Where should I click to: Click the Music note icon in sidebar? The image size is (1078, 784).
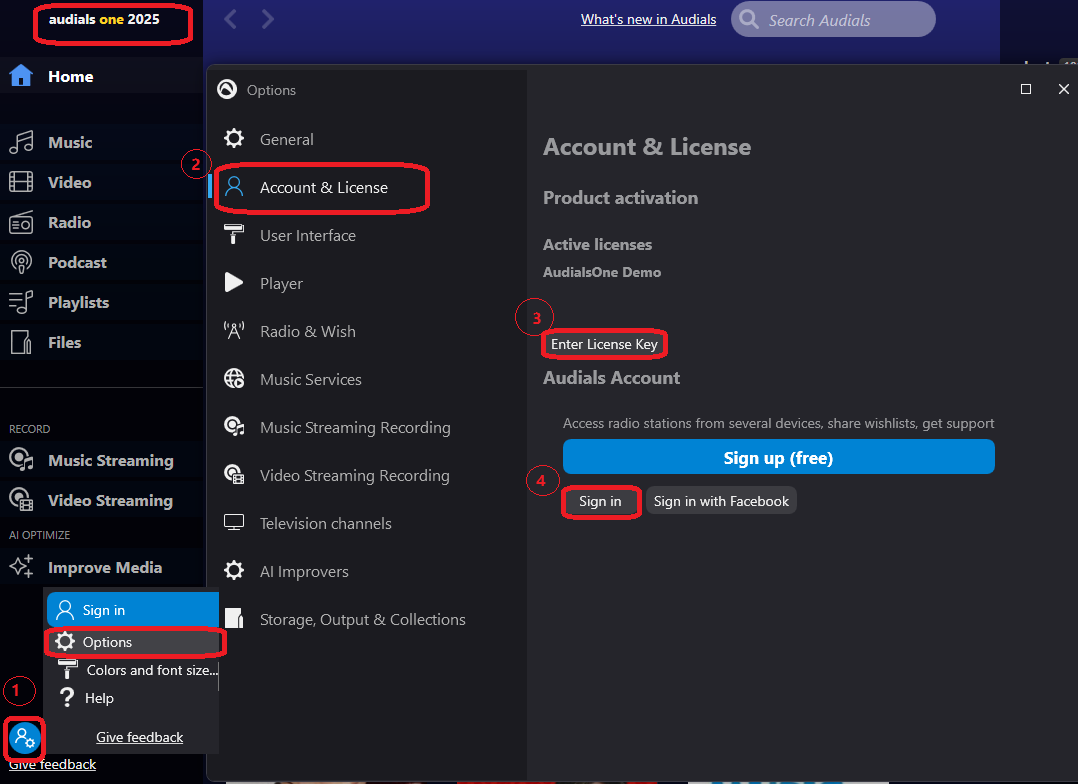(x=21, y=142)
